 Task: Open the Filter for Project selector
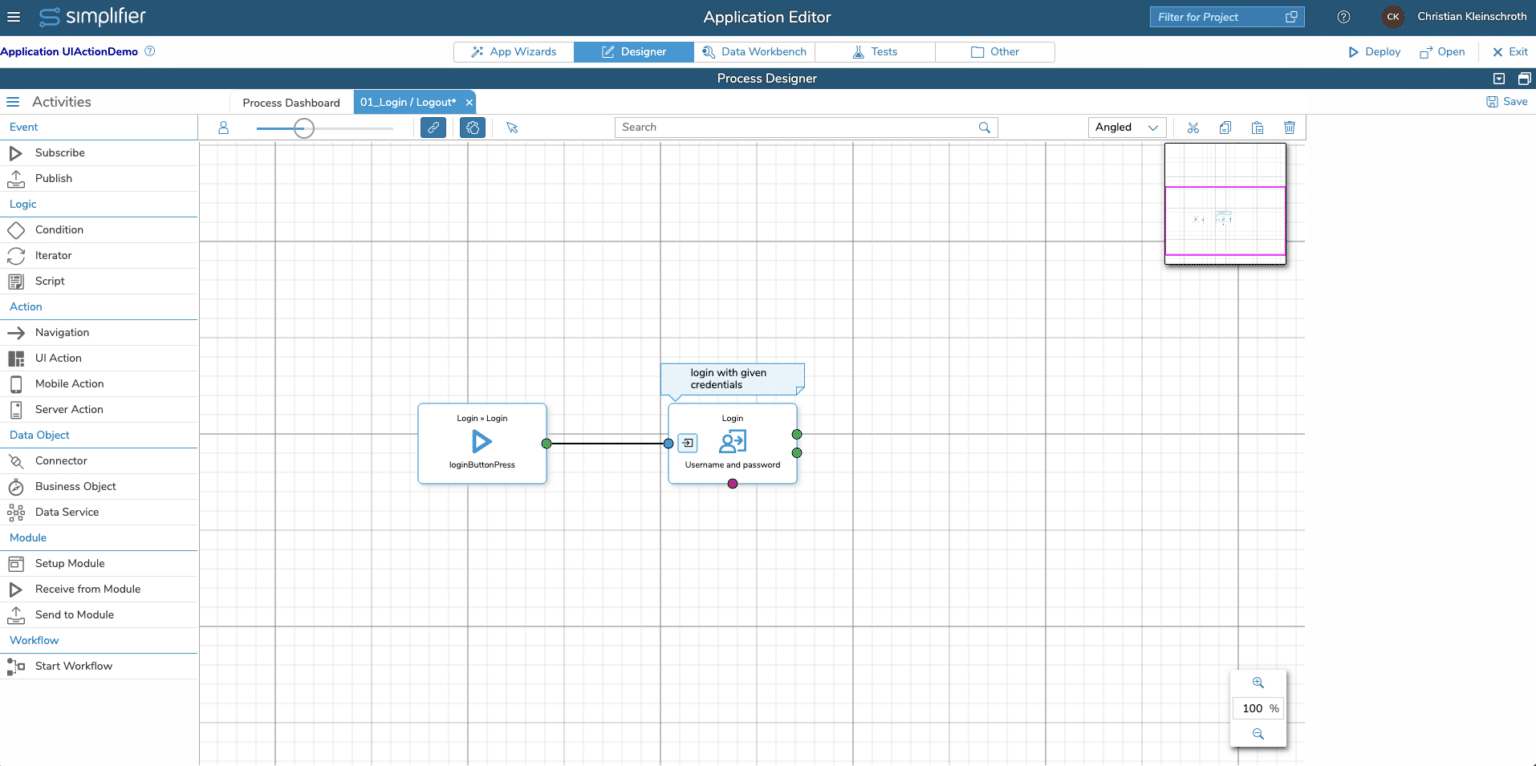(1227, 17)
